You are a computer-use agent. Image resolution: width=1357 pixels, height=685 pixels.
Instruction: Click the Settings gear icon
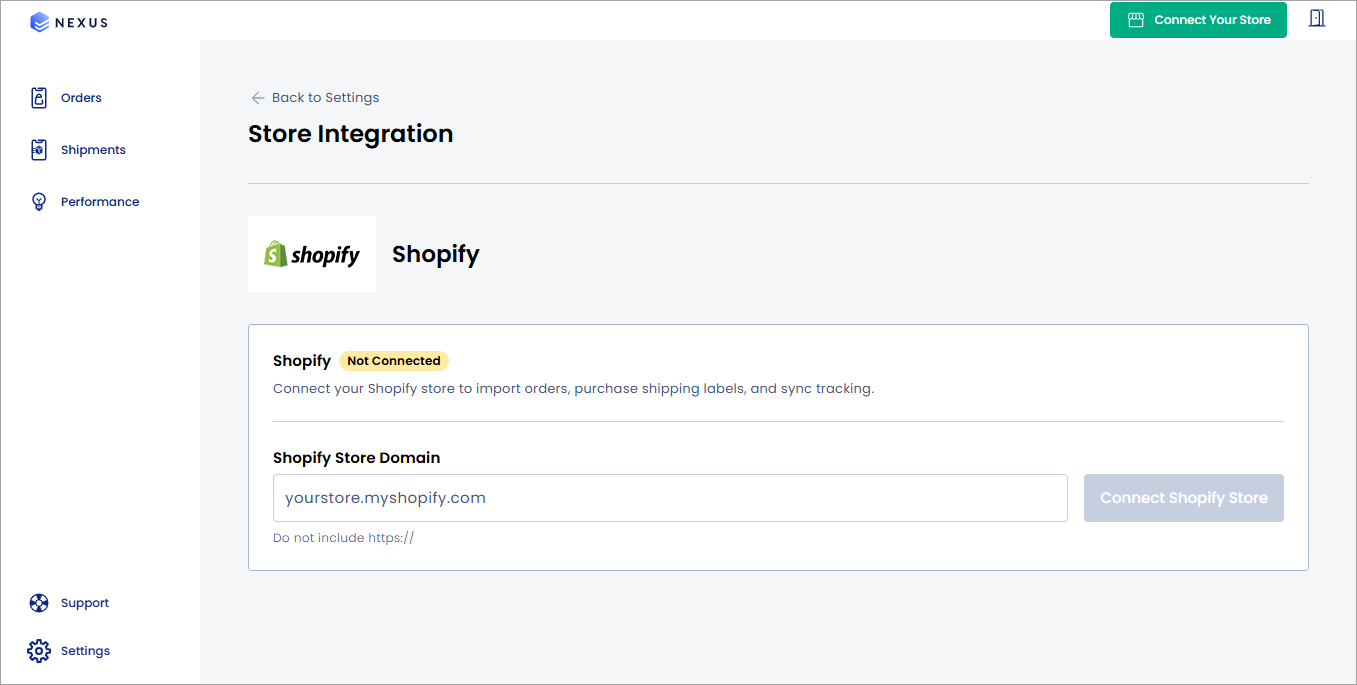[39, 651]
